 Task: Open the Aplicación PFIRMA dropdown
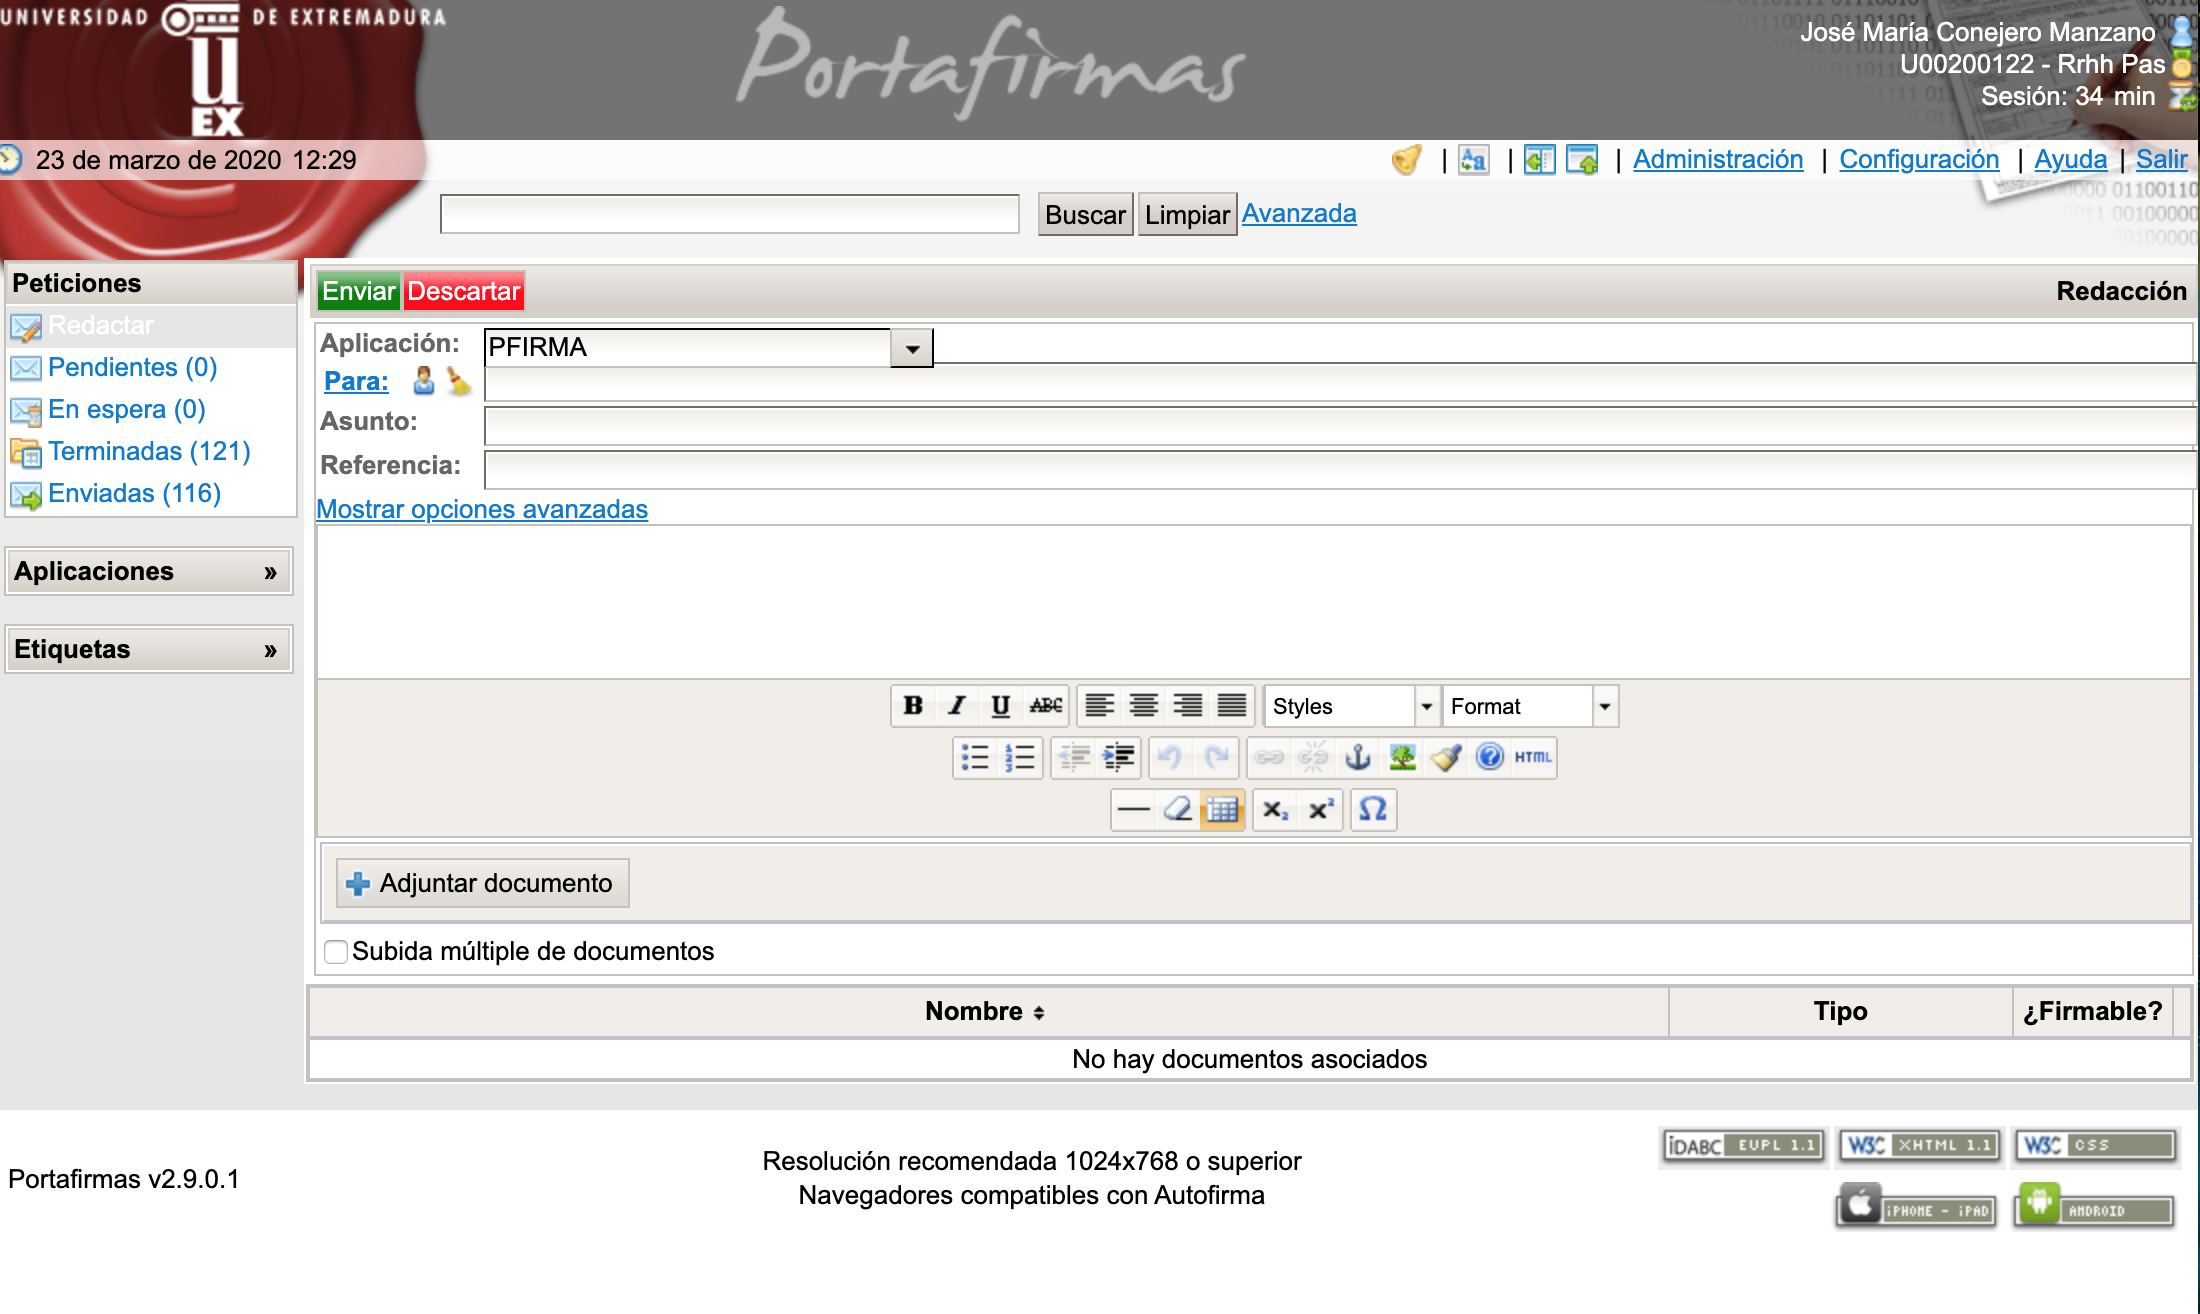[911, 348]
